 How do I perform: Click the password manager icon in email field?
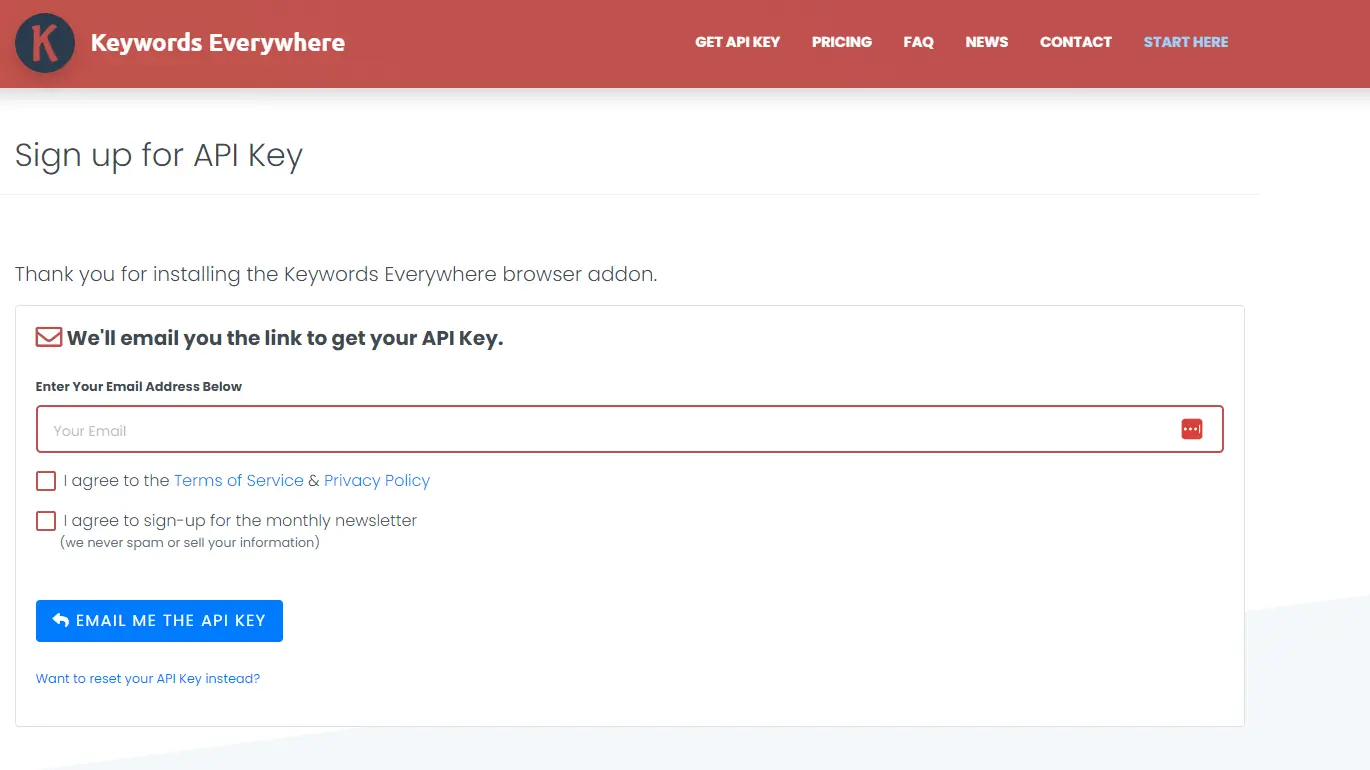pos(1191,429)
